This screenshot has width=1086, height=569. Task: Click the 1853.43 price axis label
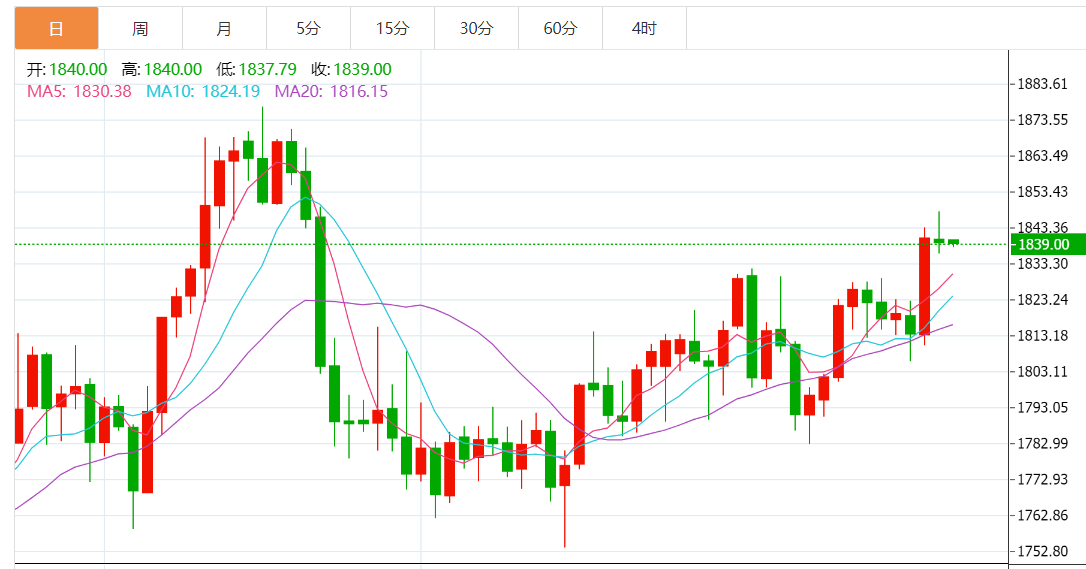point(1042,192)
